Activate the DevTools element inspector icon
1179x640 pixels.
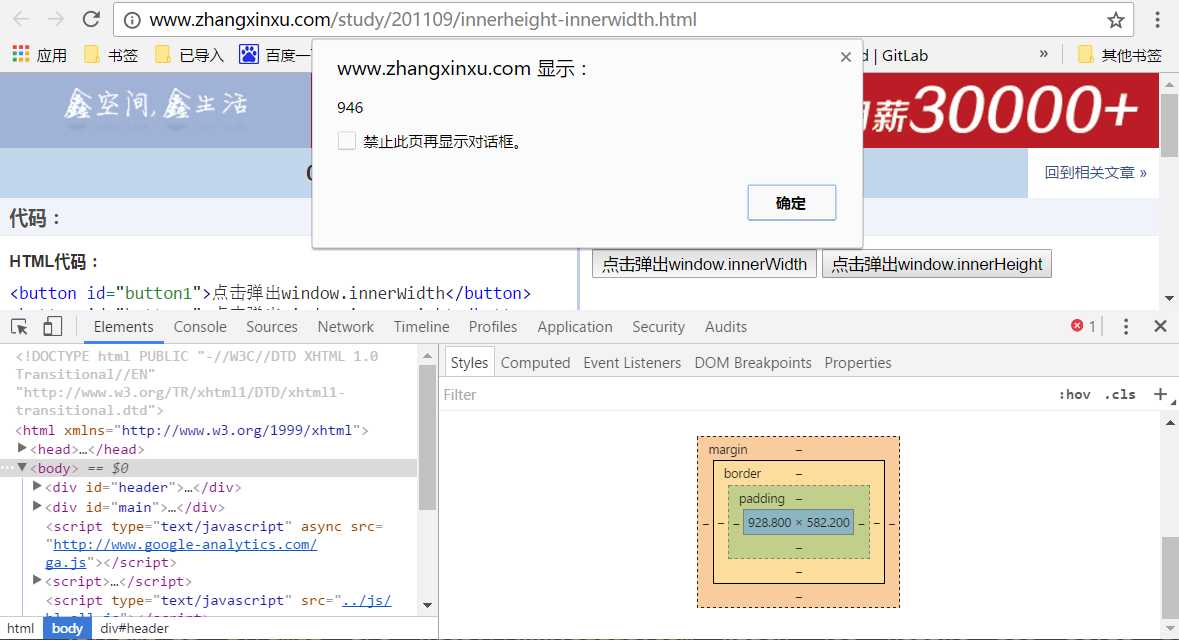20,326
